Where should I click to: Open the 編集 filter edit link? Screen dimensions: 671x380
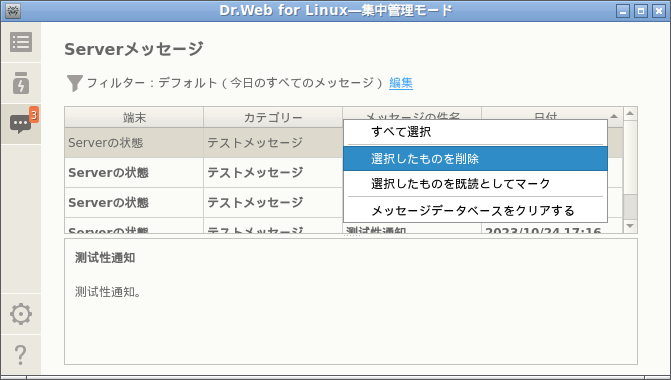point(401,83)
